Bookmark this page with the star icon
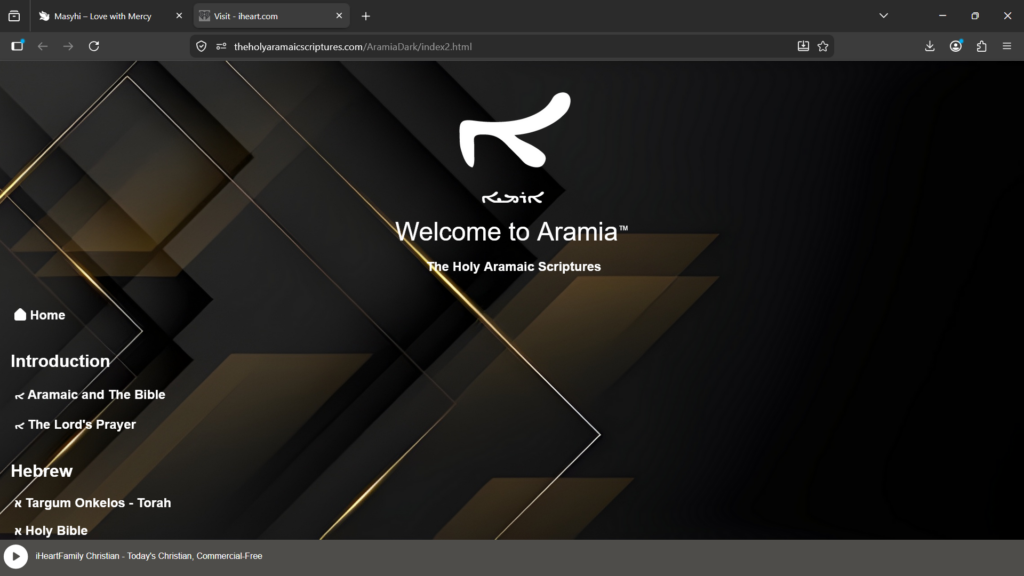 [x=823, y=46]
